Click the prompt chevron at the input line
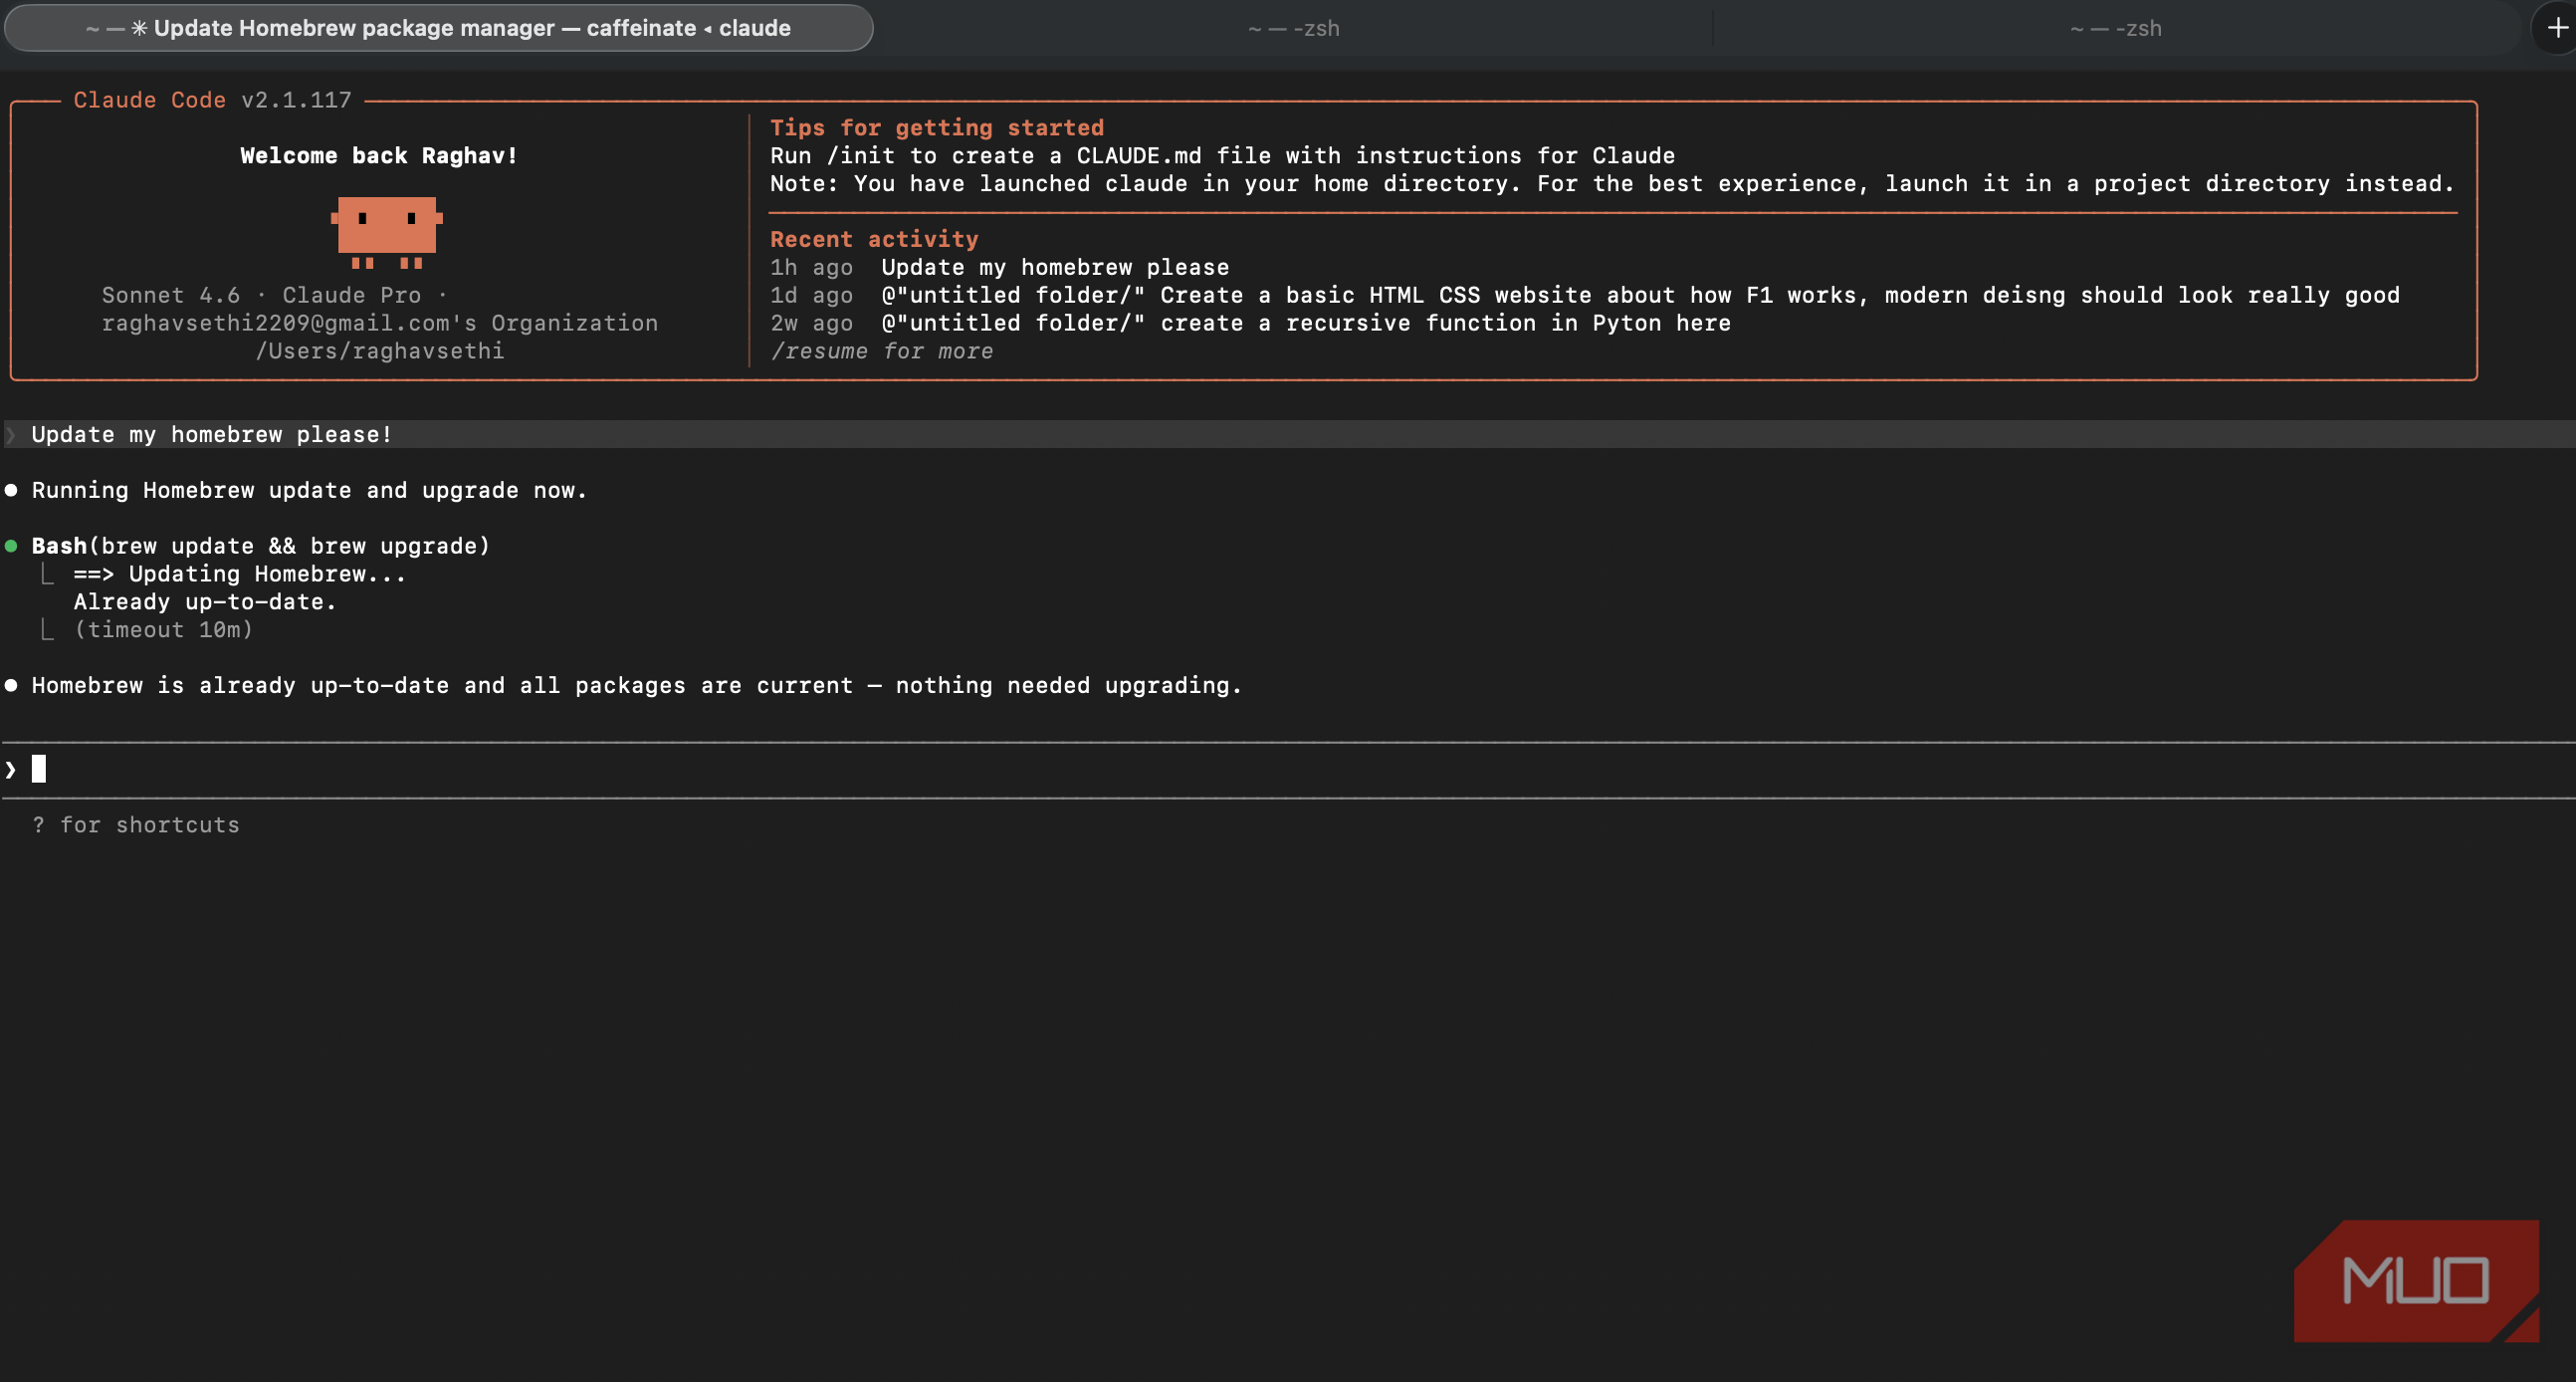2576x1382 pixels. 11,769
